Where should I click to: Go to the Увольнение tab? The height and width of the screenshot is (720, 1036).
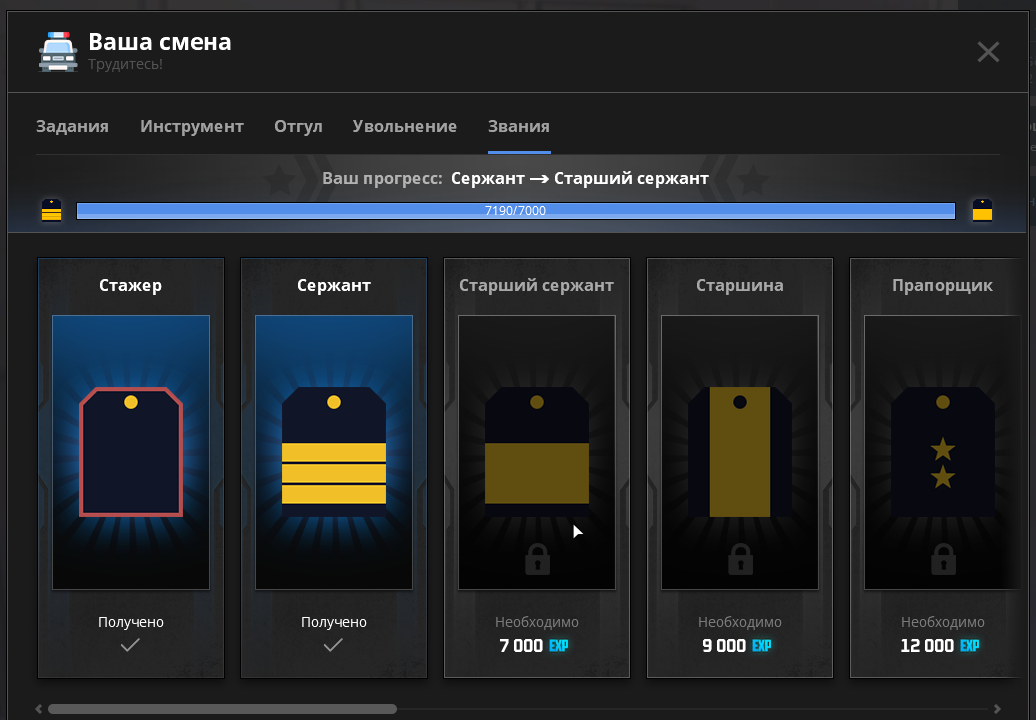point(404,127)
